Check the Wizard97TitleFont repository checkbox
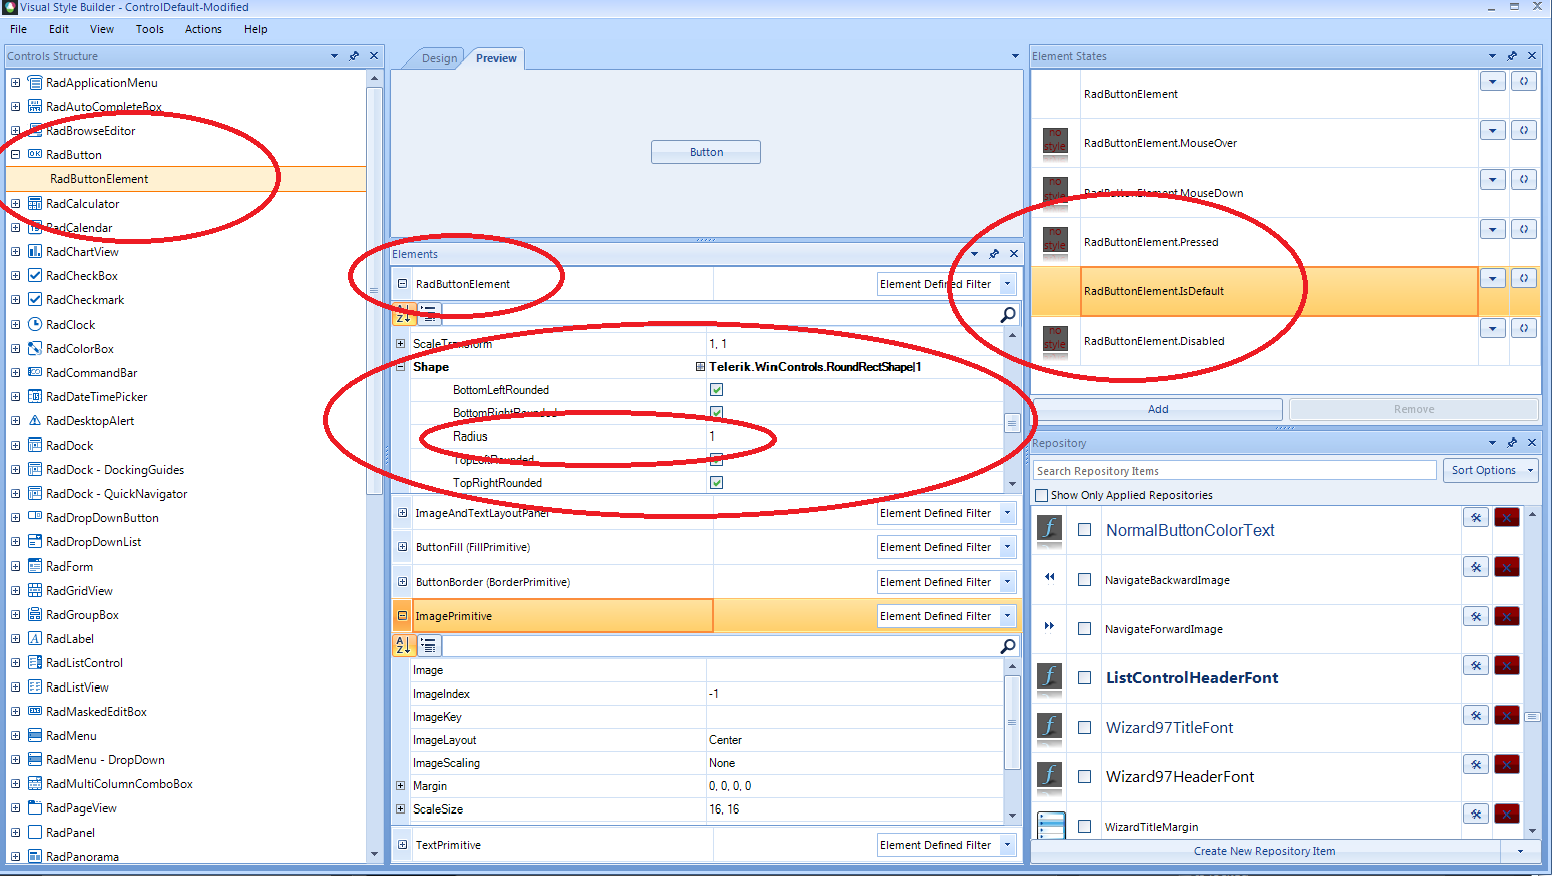 tap(1084, 727)
